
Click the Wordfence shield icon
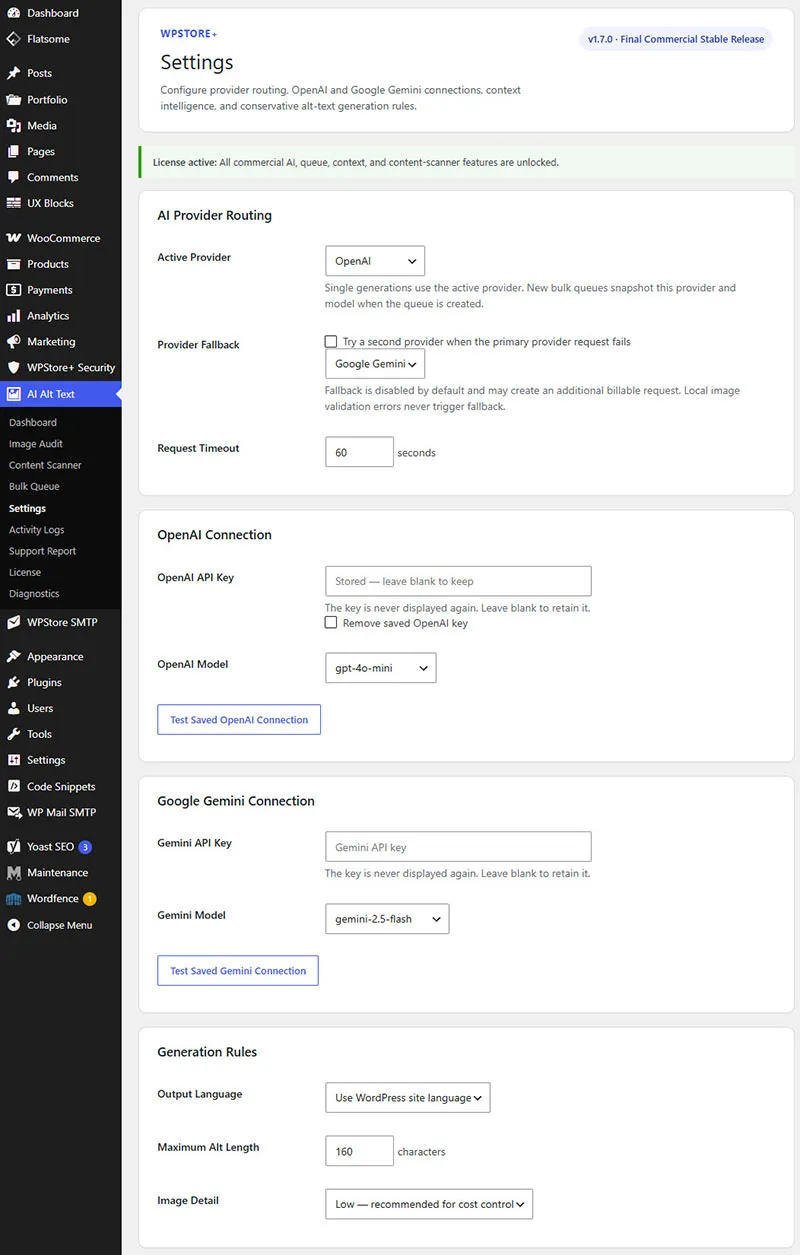pyautogui.click(x=13, y=898)
